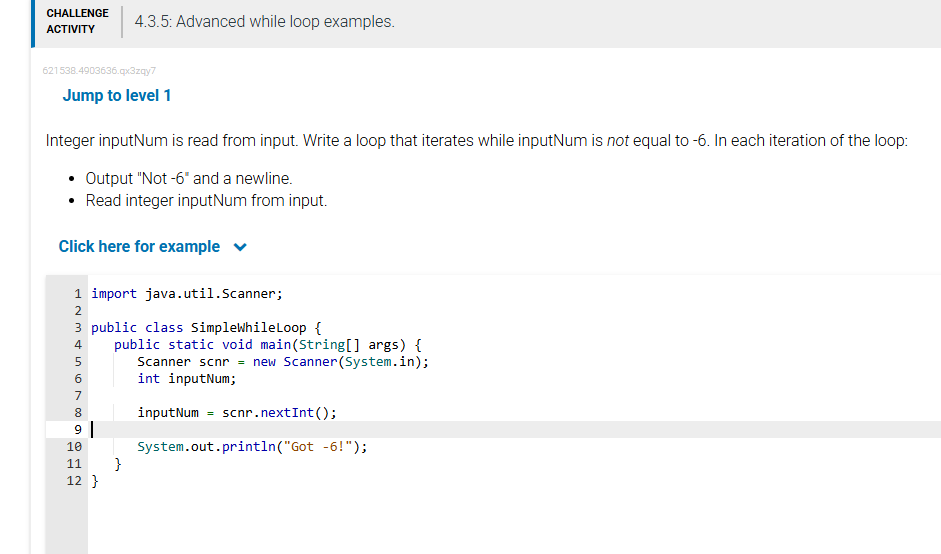
Task: Place cursor on empty code line 9
Action: [x=514, y=429]
